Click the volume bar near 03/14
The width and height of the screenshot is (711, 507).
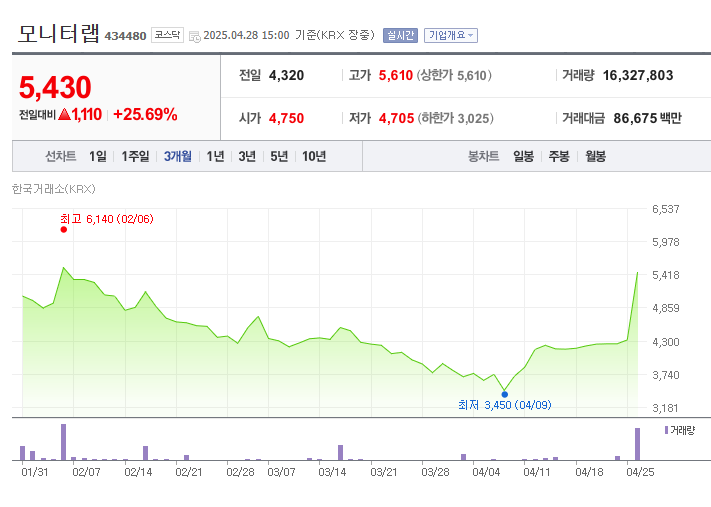(x=341, y=453)
